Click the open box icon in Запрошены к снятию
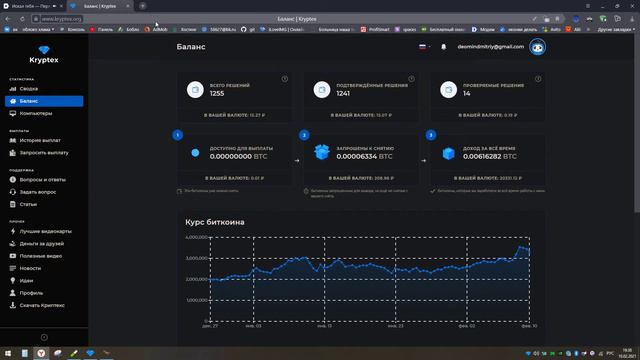The image size is (640, 360). click(322, 153)
